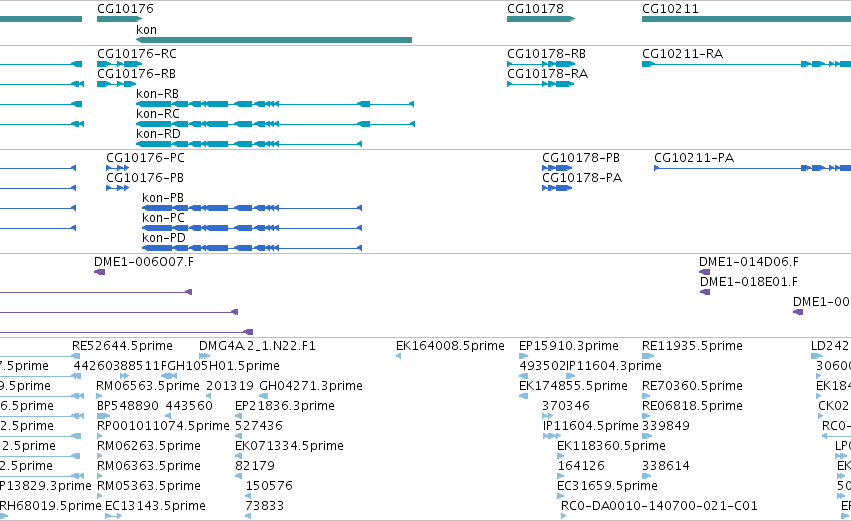Select the RE11935.5prime label
Image resolution: width=851 pixels, height=521 pixels.
pos(692,346)
